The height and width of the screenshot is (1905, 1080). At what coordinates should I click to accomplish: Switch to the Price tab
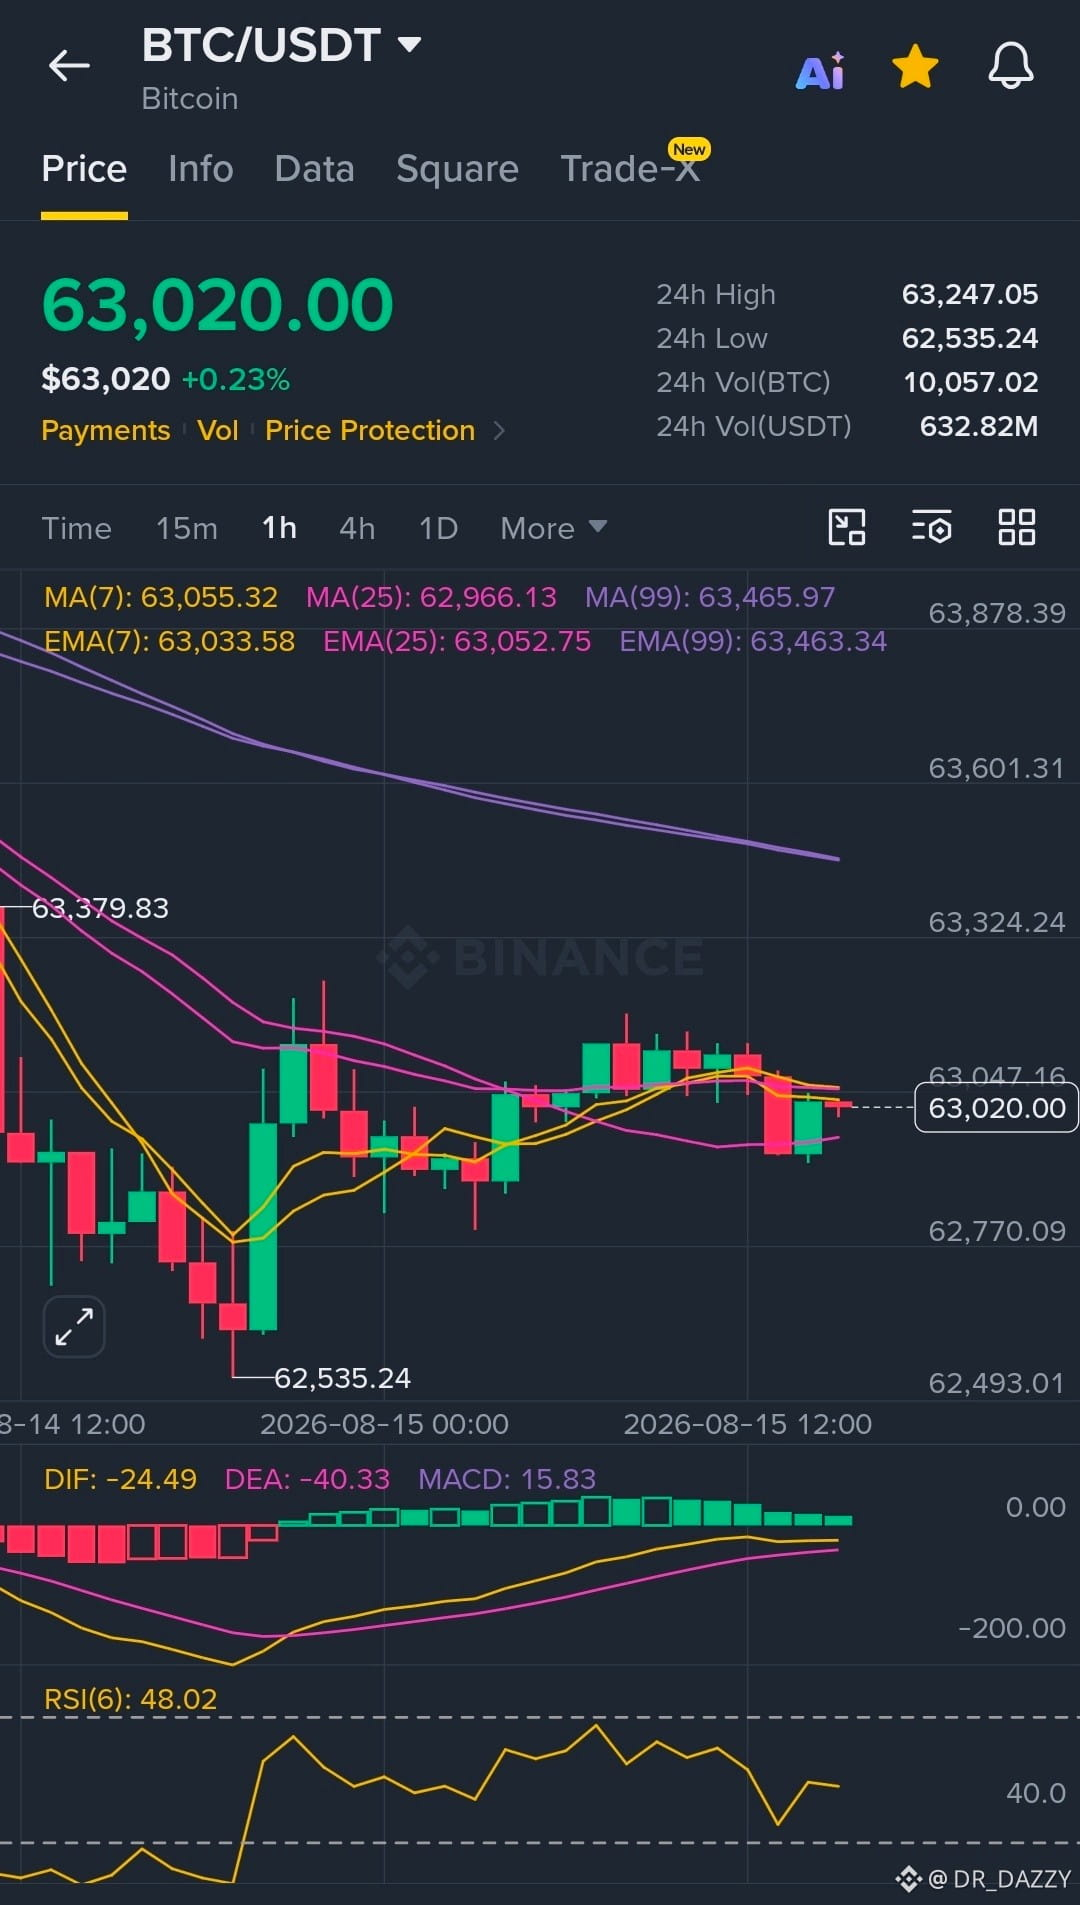84,169
